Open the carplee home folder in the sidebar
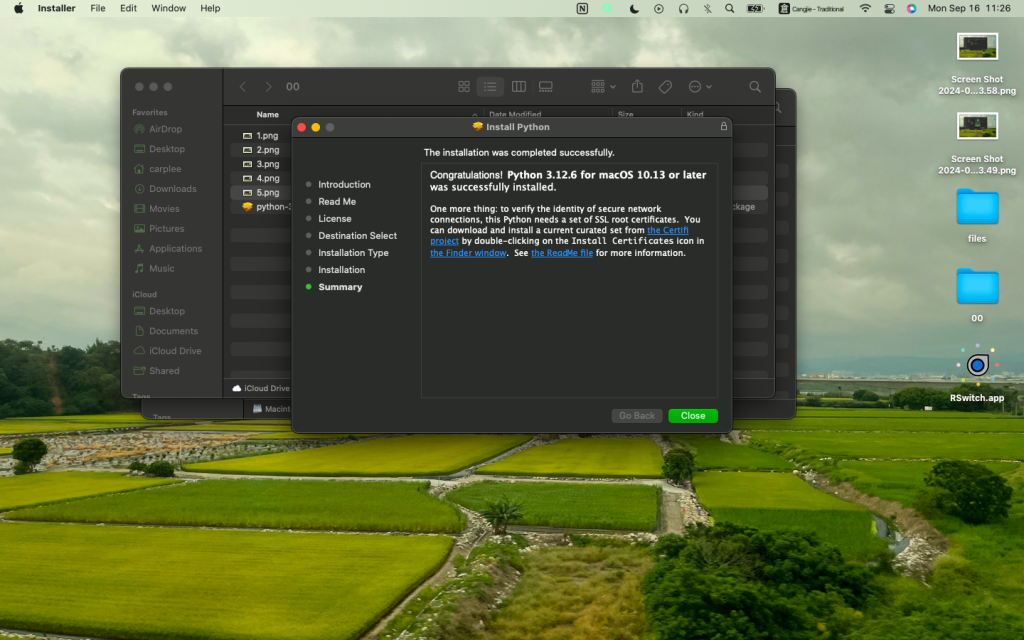The width and height of the screenshot is (1024, 640). (x=165, y=168)
